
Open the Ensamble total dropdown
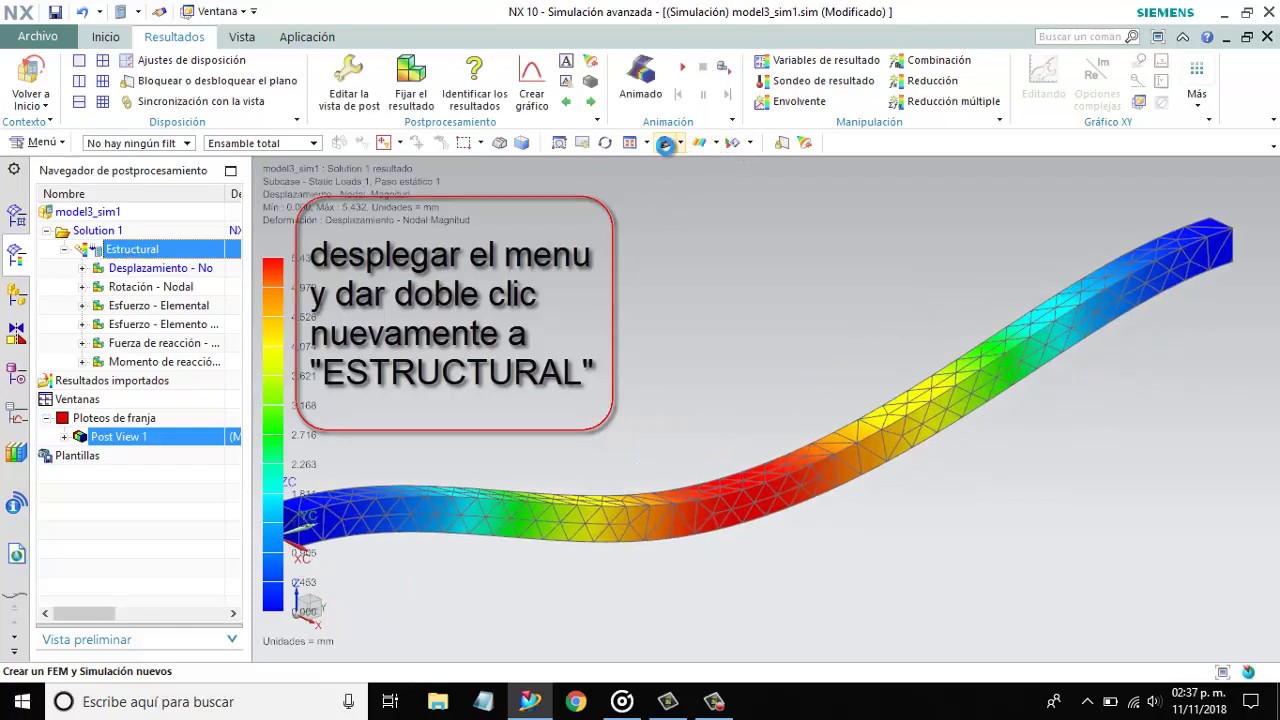click(x=262, y=143)
